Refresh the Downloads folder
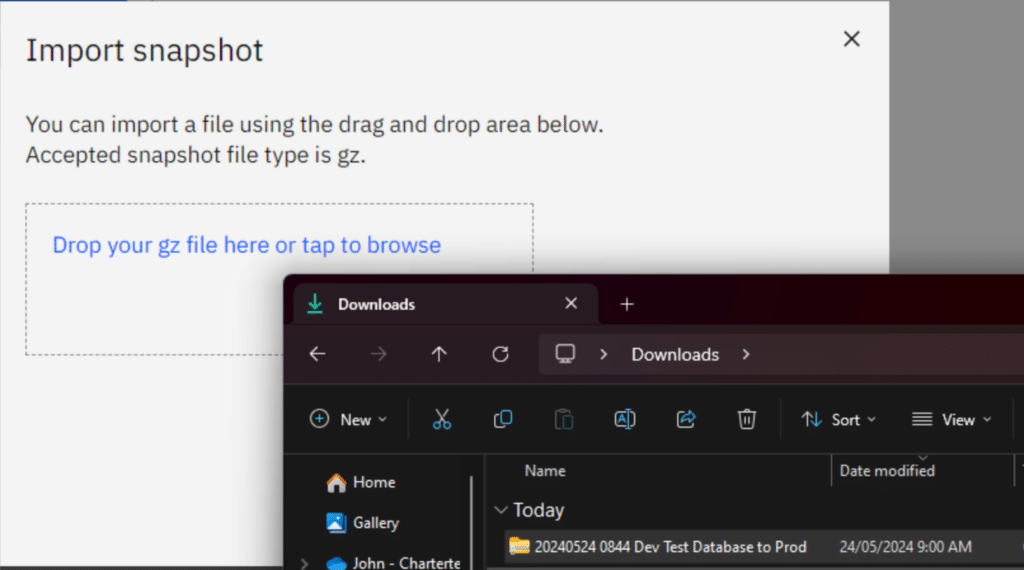This screenshot has height=570, width=1024. [x=500, y=354]
